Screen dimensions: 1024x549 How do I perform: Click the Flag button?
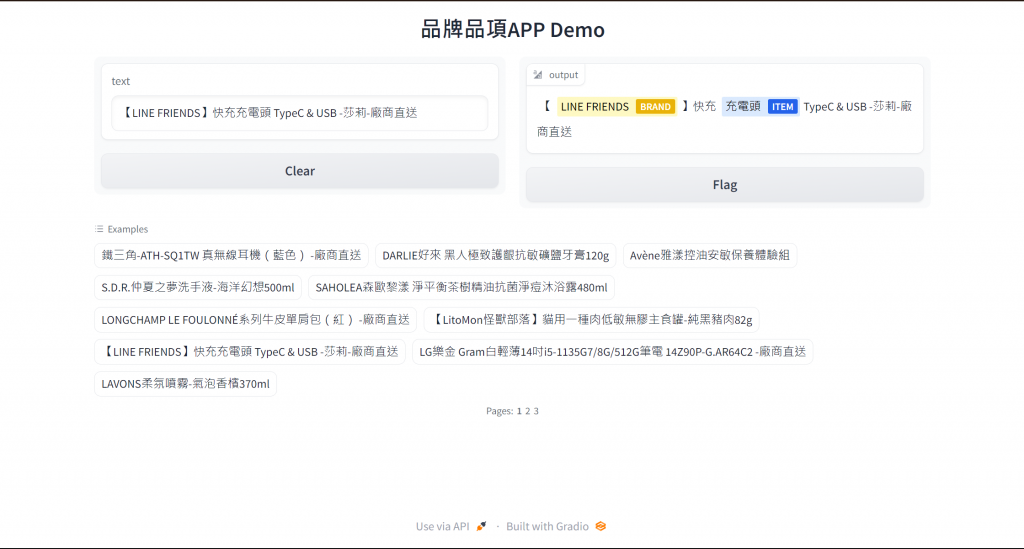(x=725, y=185)
